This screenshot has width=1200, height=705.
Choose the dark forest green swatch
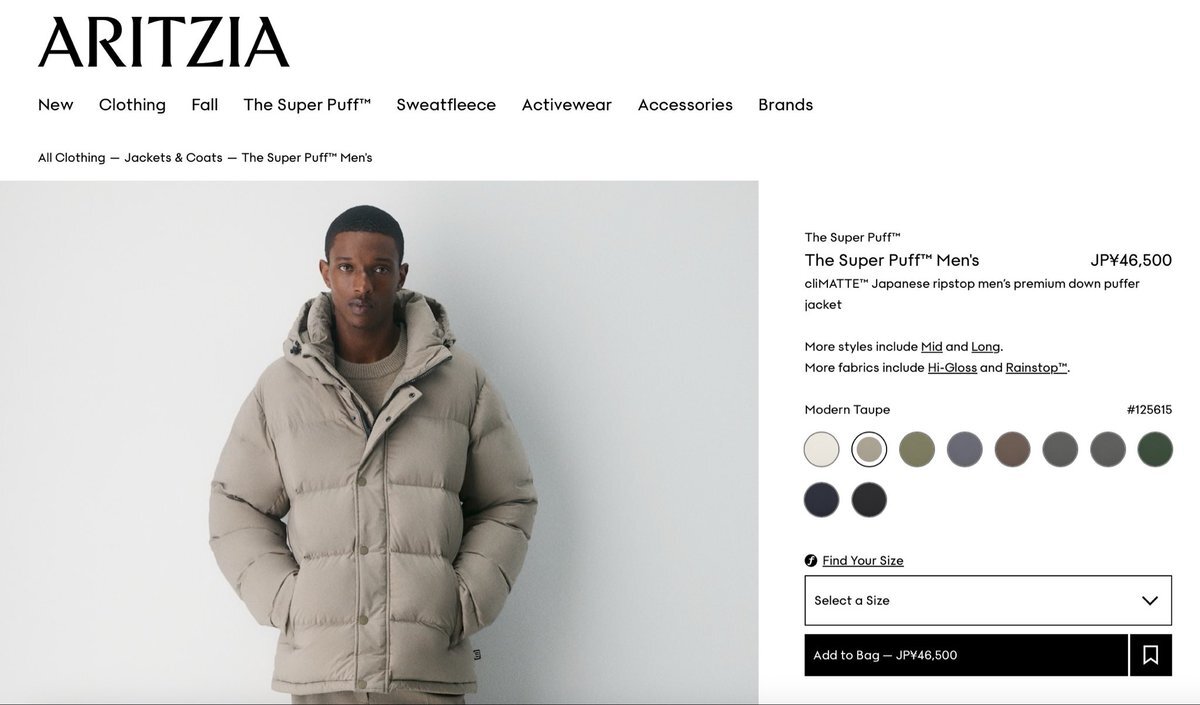coord(1155,449)
